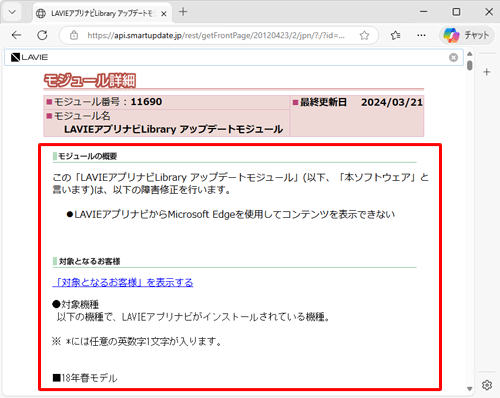Close the LAVIE アプリナビ Library tab
500x398 pixels.
tap(164, 14)
